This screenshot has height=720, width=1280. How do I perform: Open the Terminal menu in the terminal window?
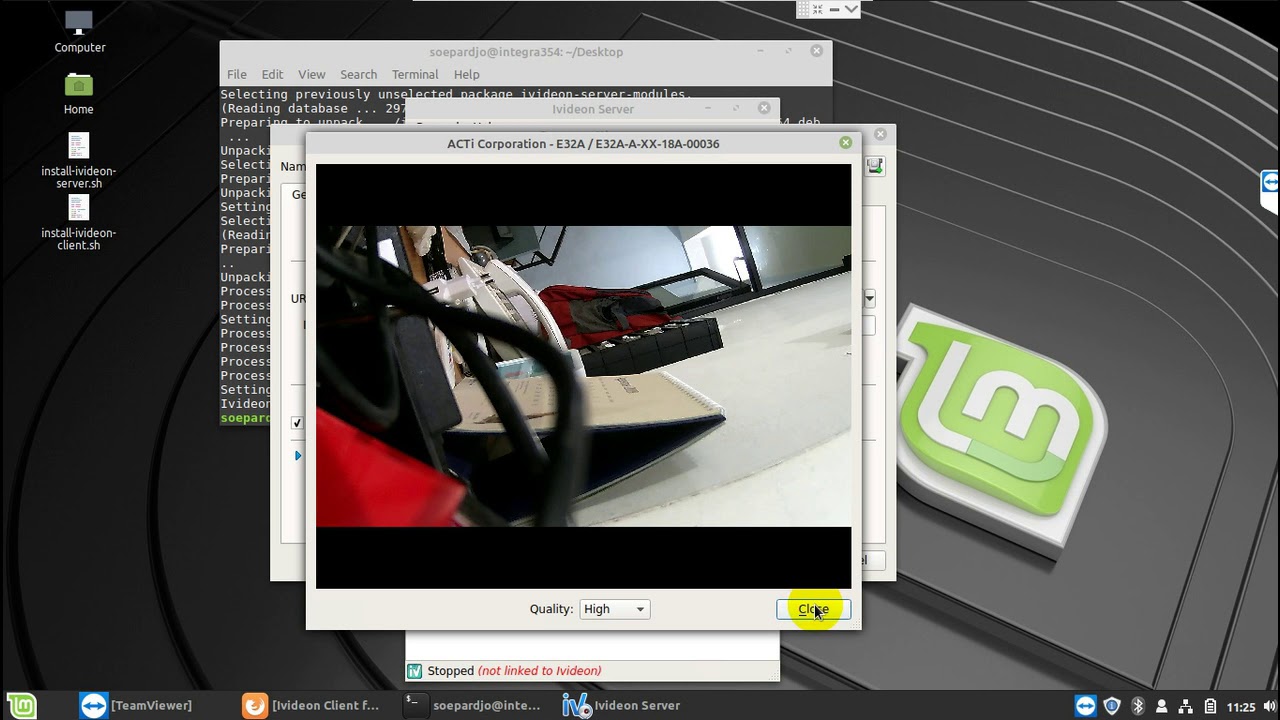coord(415,74)
